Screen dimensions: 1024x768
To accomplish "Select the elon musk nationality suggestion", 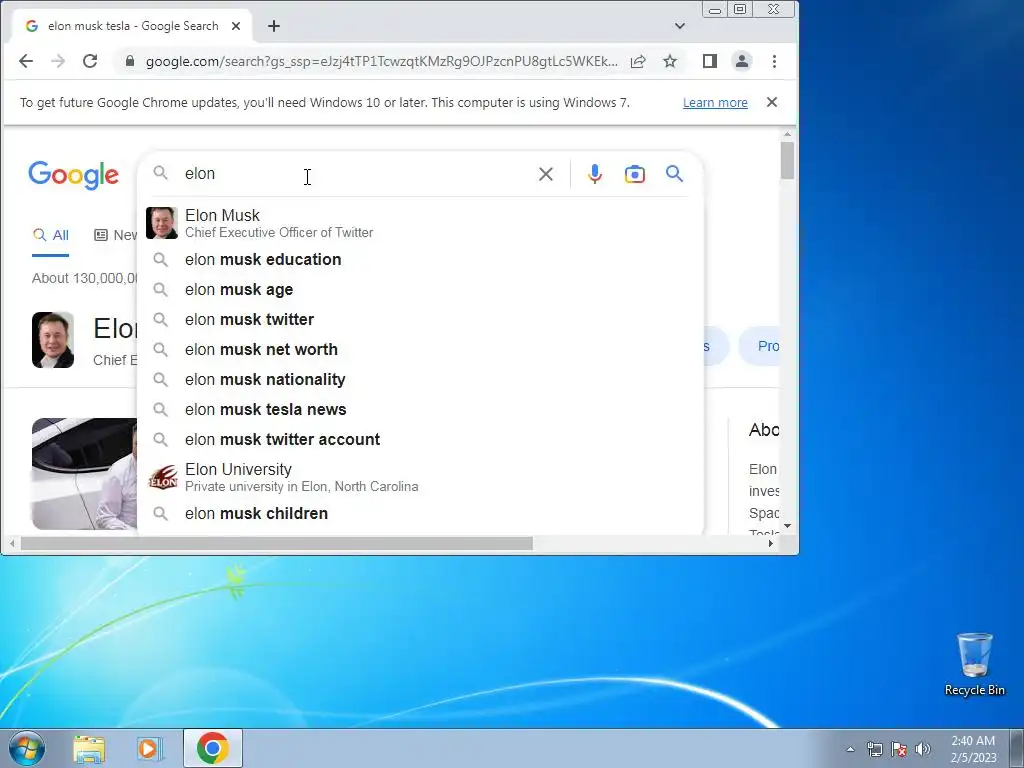I will [421, 380].
